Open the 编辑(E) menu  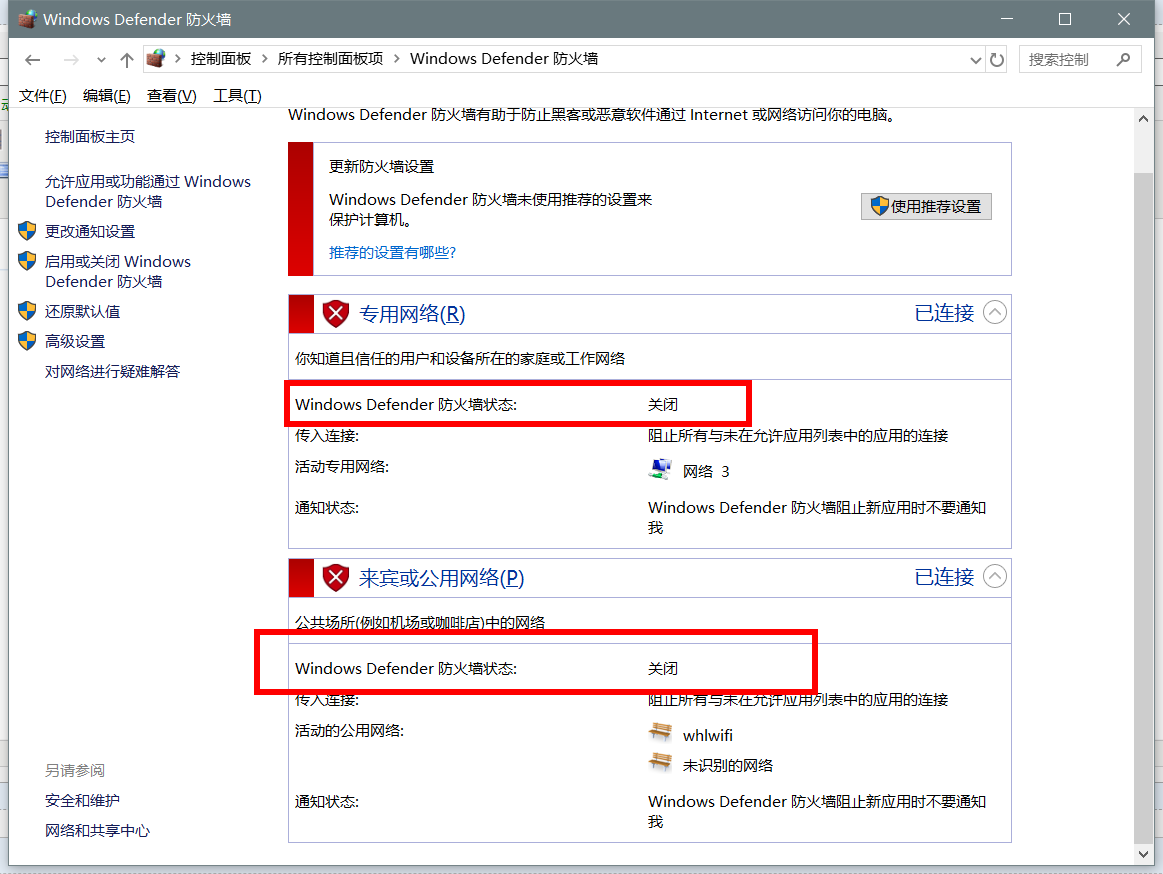(107, 96)
